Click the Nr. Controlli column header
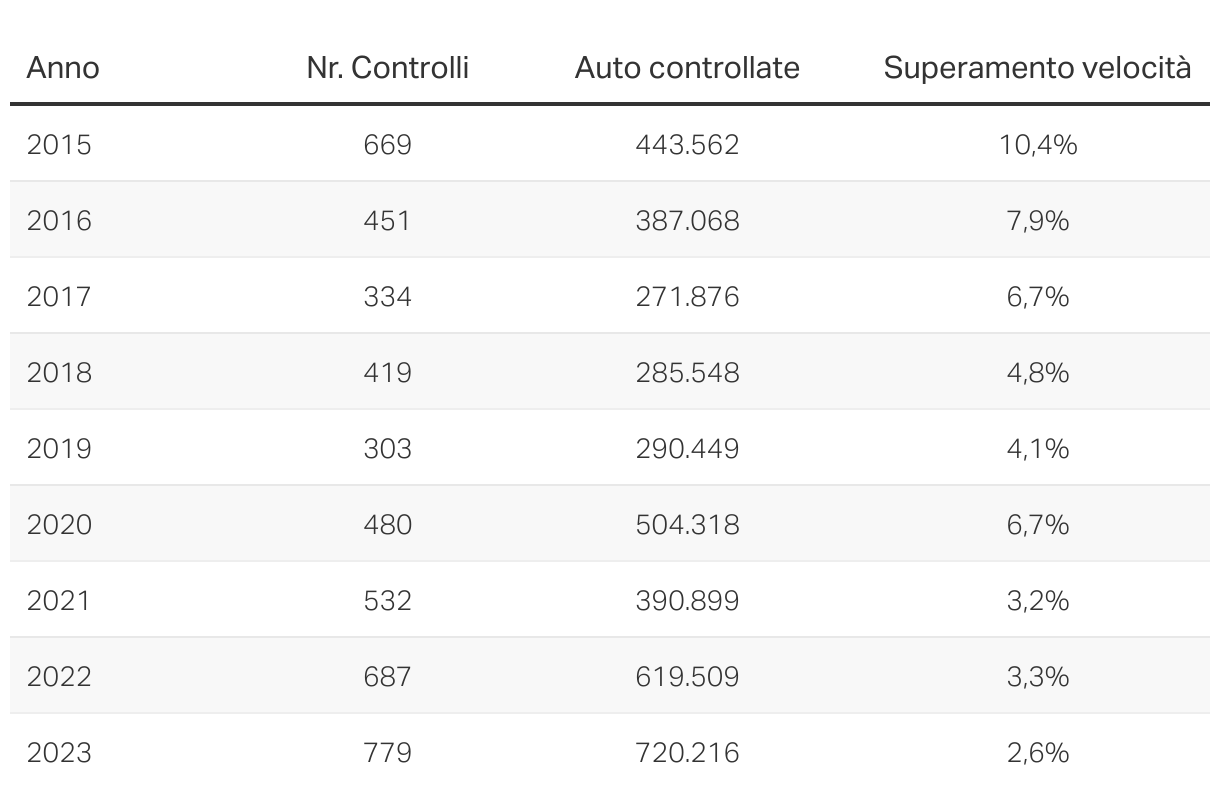The width and height of the screenshot is (1220, 798). [x=387, y=68]
